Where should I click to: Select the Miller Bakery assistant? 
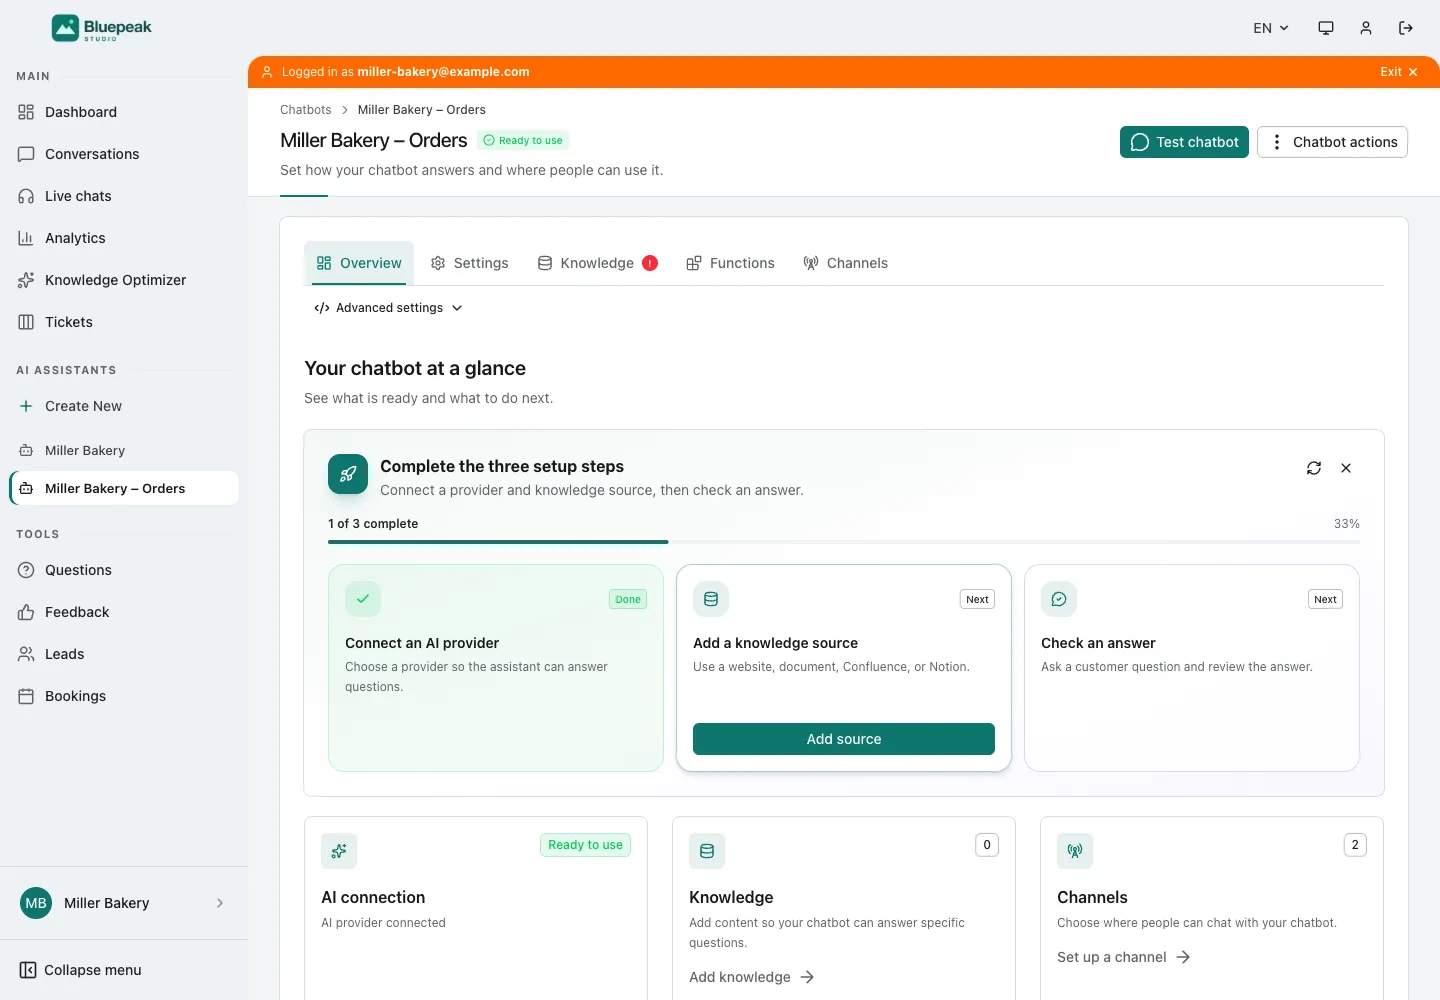124,450
